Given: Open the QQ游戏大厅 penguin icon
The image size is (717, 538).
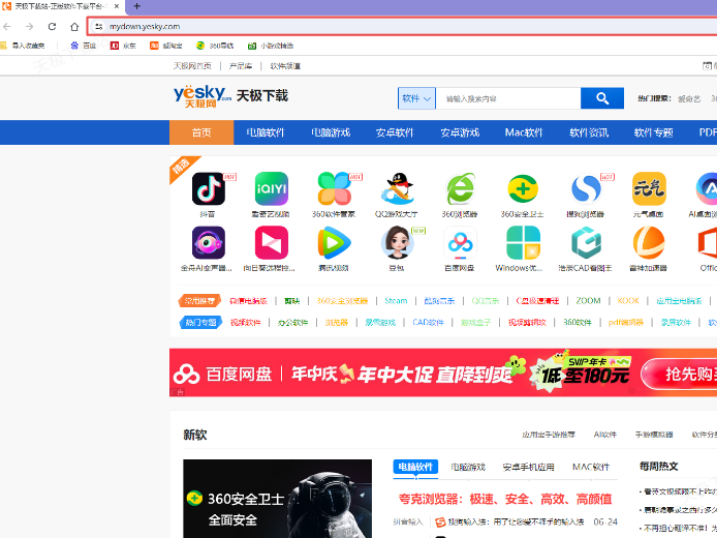Looking at the screenshot, I should (397, 188).
